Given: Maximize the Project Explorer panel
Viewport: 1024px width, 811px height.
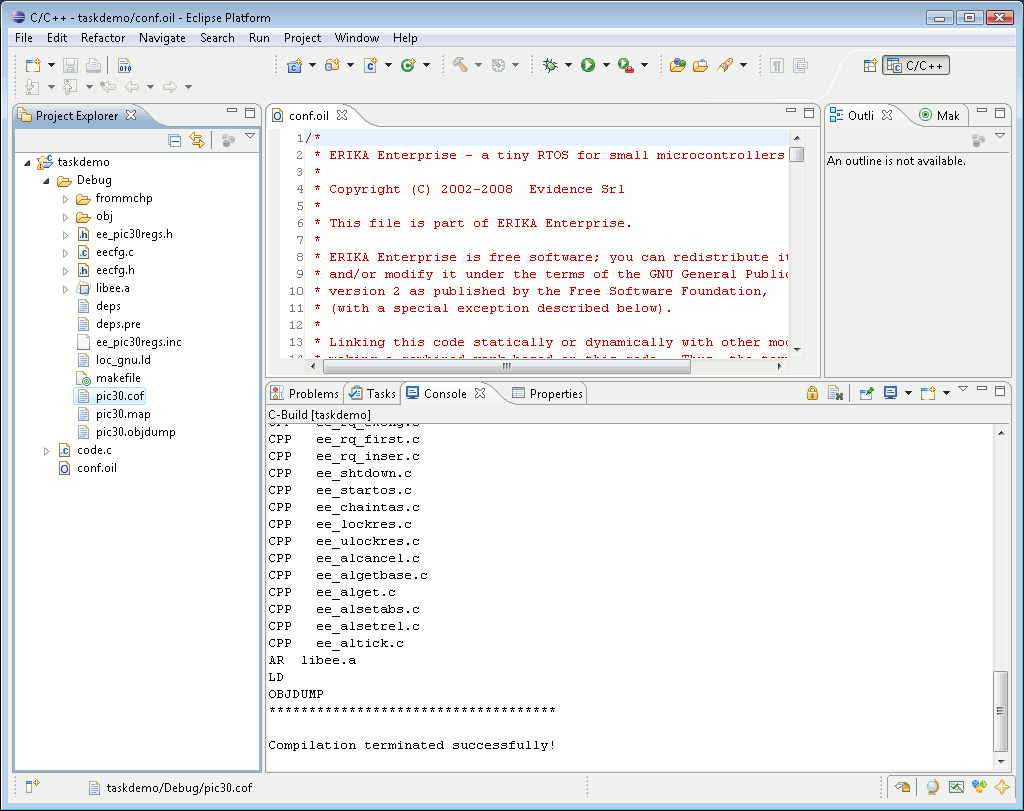Looking at the screenshot, I should point(249,112).
